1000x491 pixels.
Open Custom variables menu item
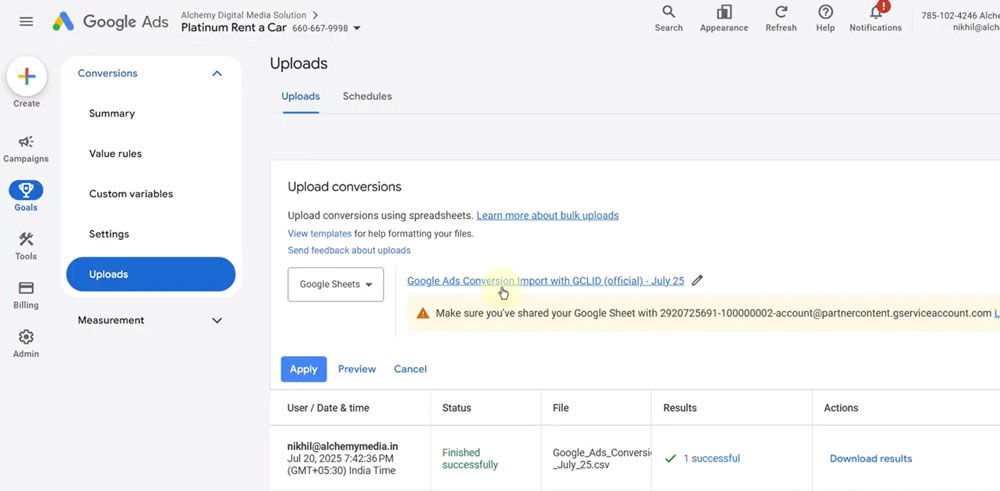pos(131,194)
